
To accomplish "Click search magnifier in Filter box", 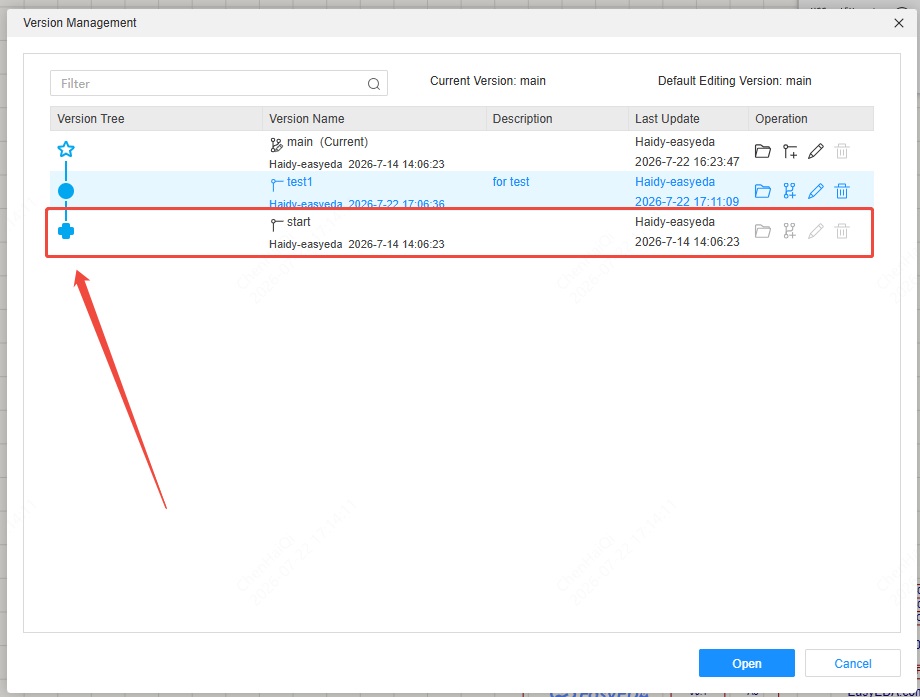I will point(374,84).
